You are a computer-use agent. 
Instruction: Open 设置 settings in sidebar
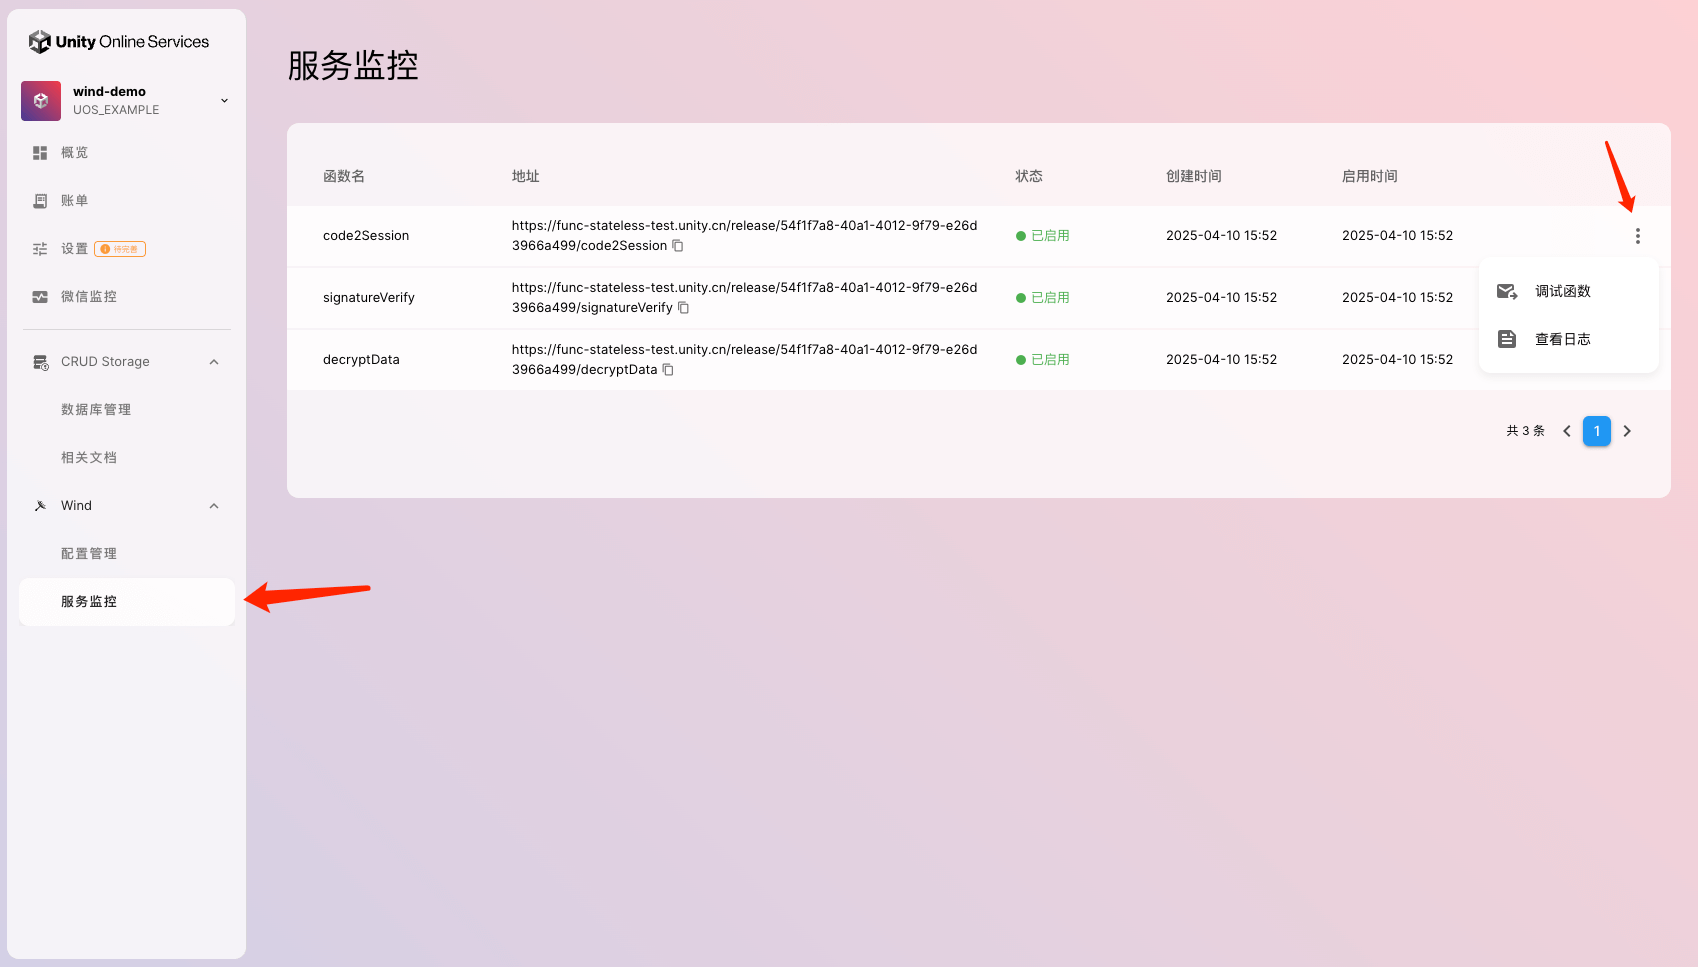pyautogui.click(x=74, y=249)
